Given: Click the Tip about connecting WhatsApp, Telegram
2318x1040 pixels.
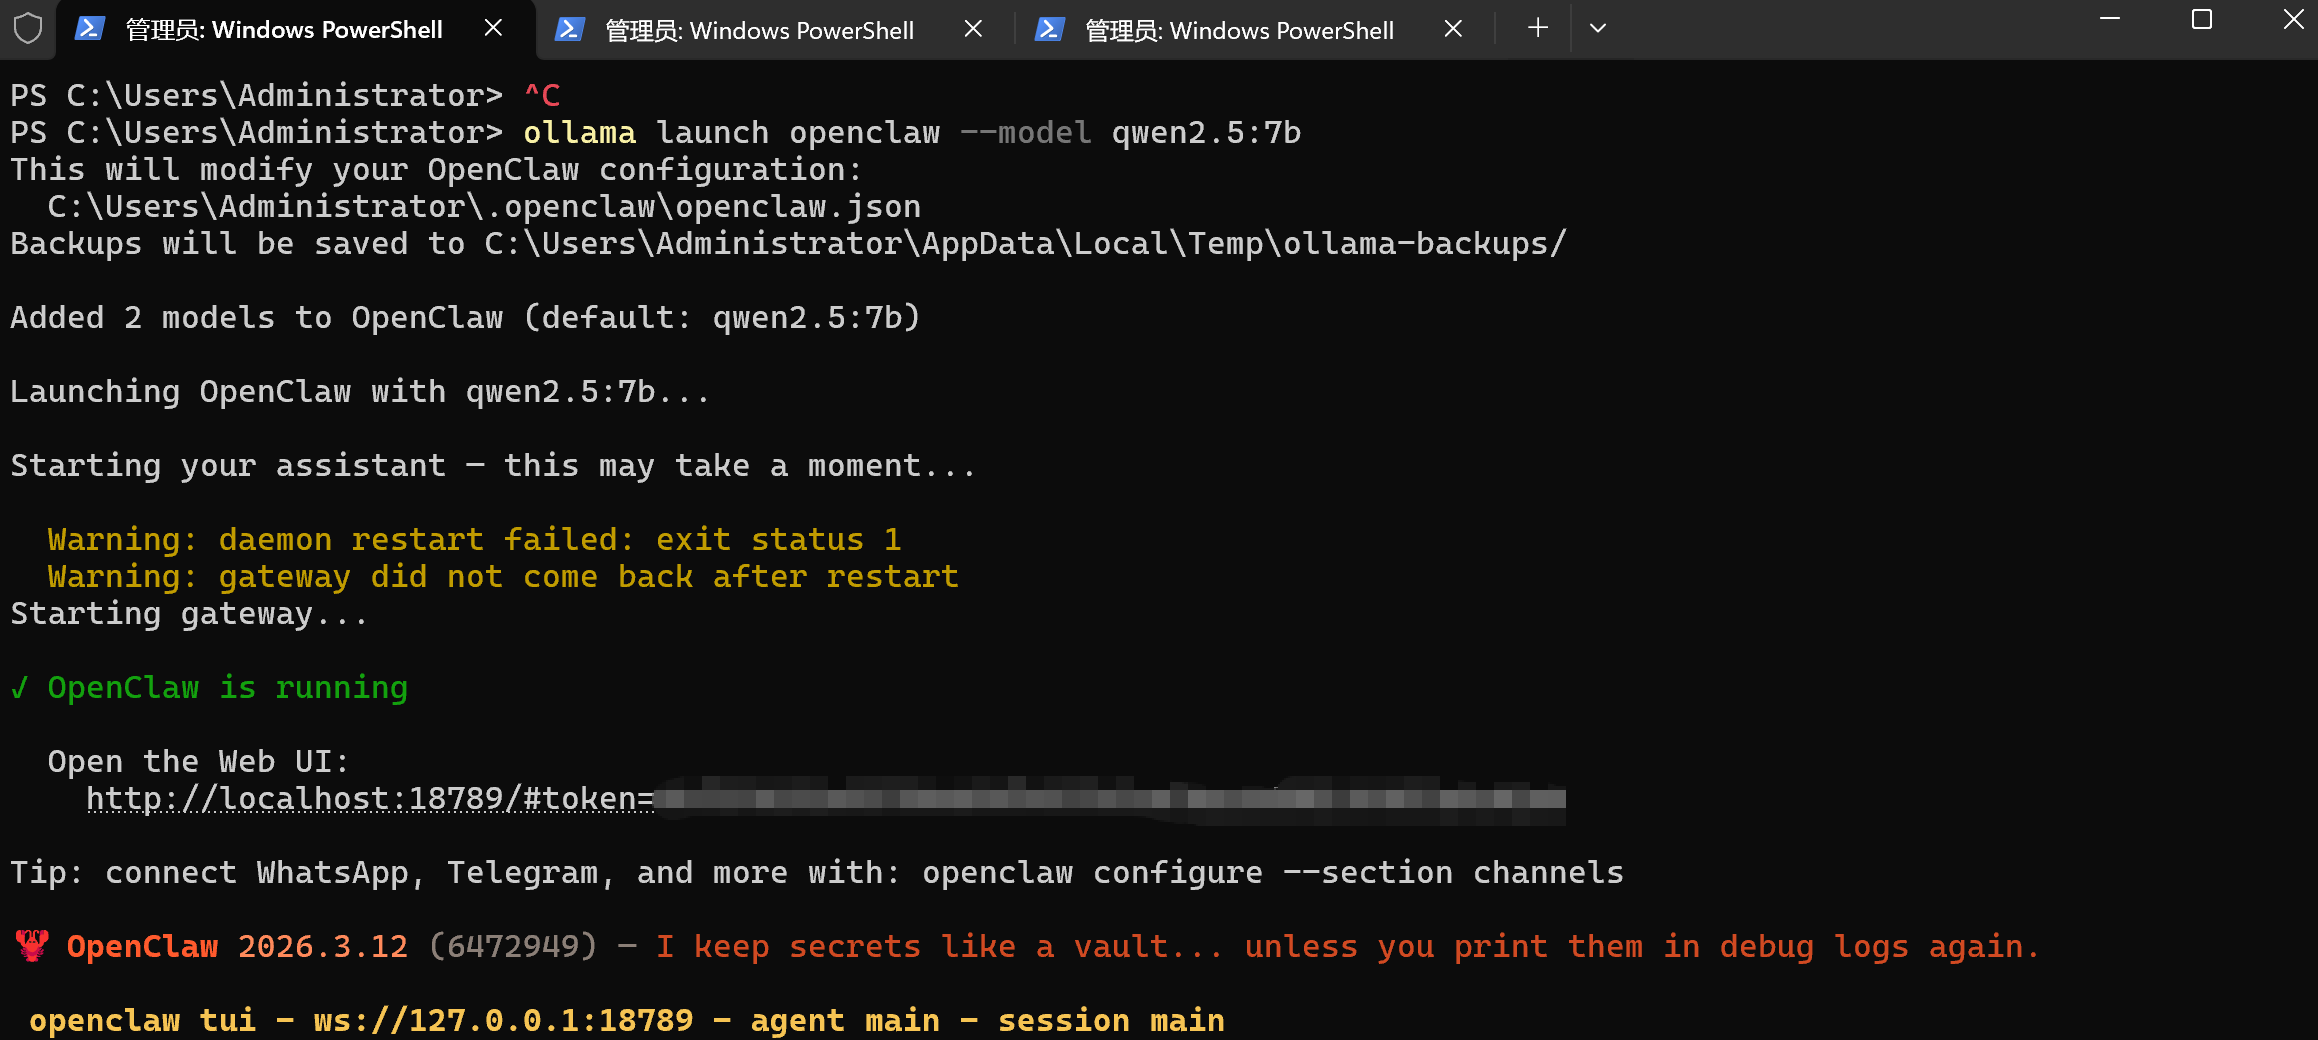Looking at the screenshot, I should 817,873.
